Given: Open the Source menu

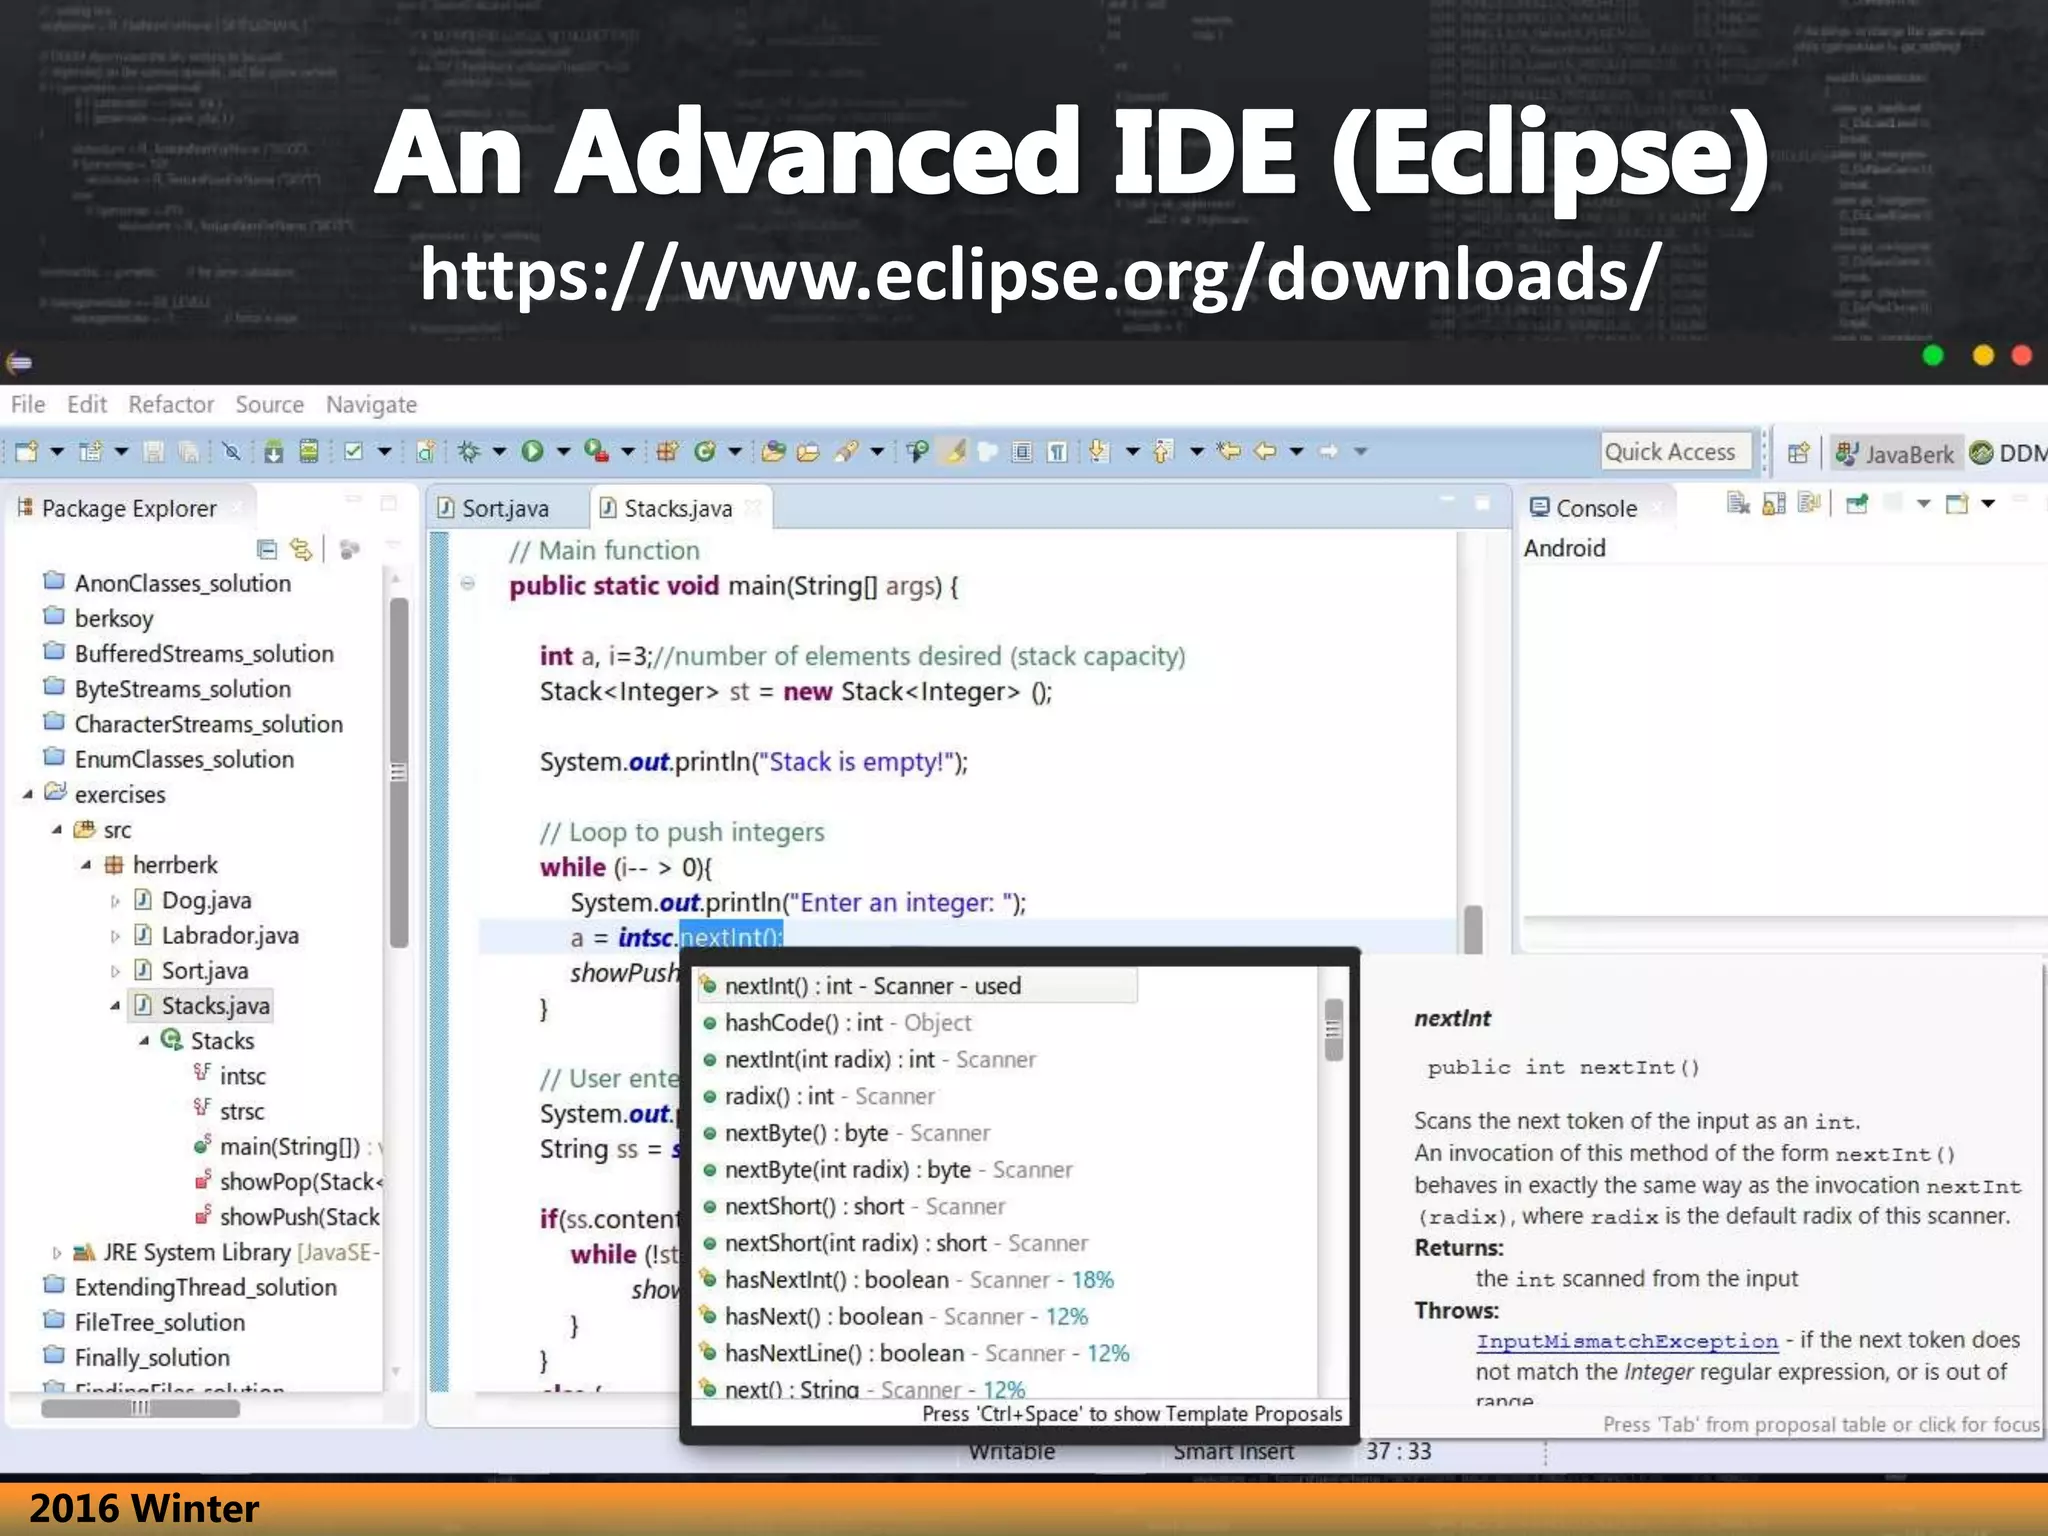Looking at the screenshot, I should [270, 404].
